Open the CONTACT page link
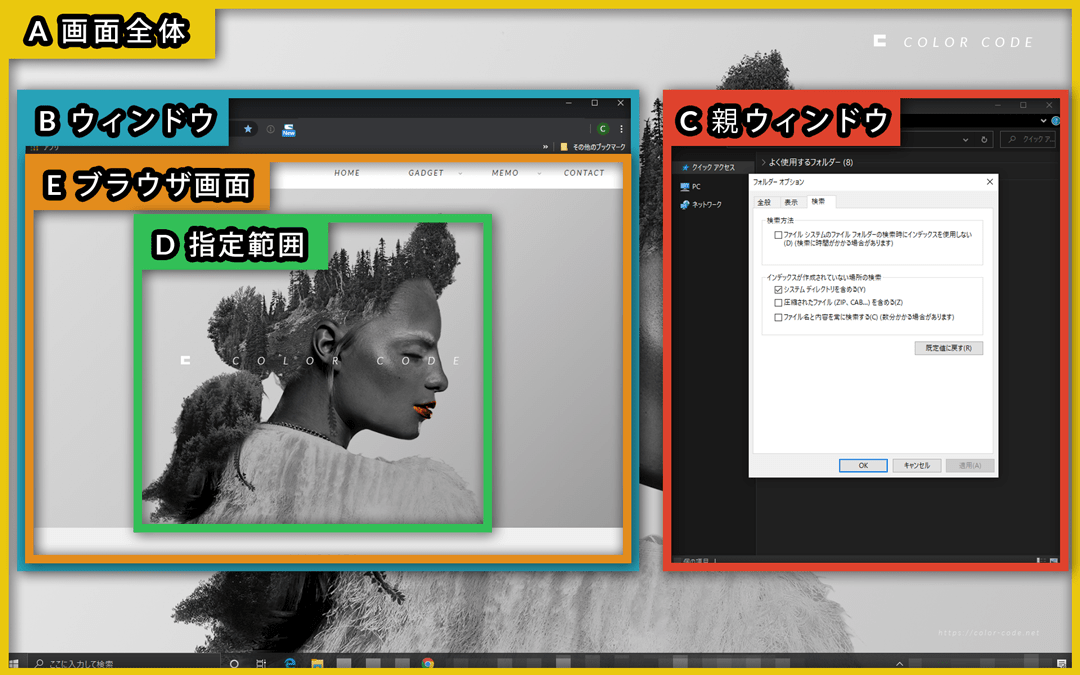This screenshot has height=675, width=1080. point(584,173)
